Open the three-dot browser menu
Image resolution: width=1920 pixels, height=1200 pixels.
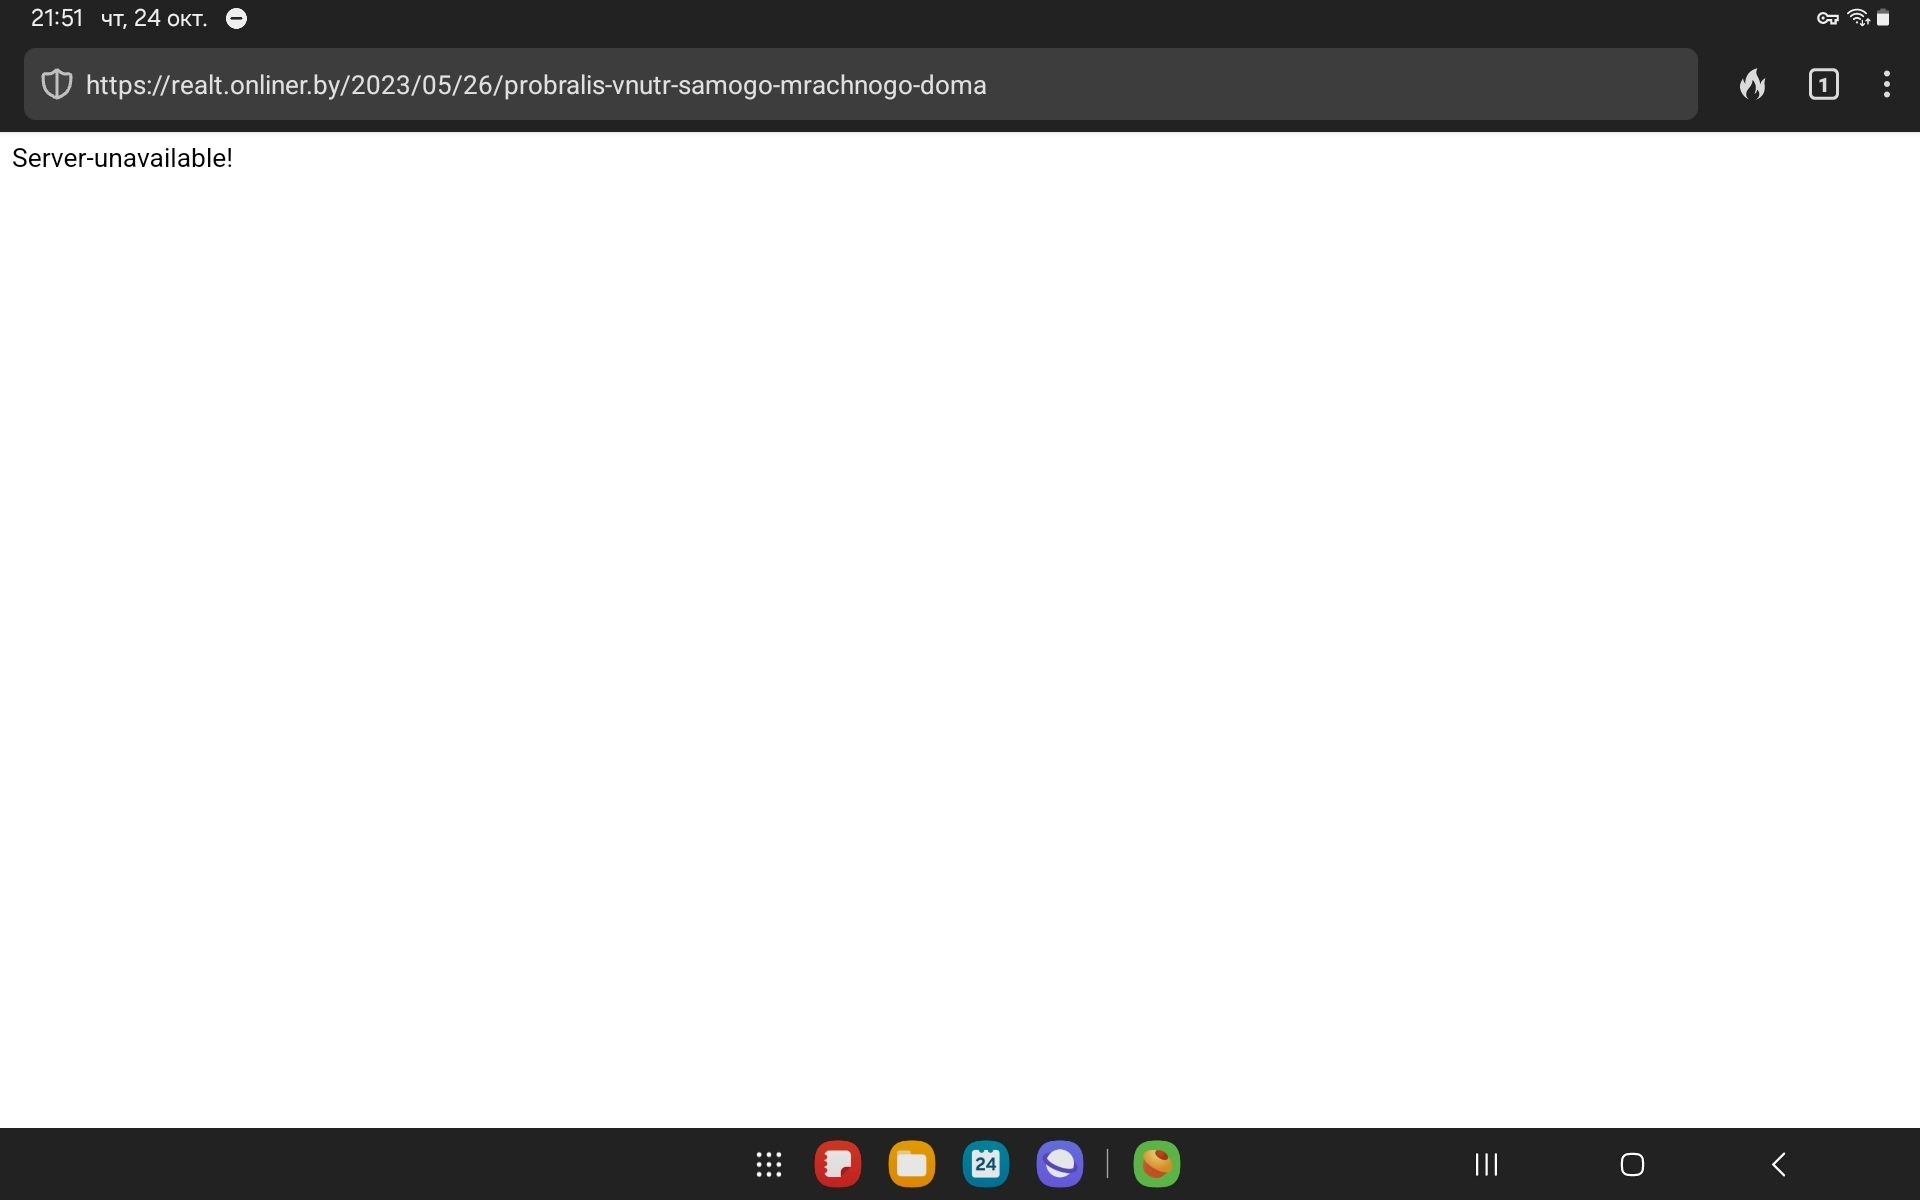(x=1886, y=85)
